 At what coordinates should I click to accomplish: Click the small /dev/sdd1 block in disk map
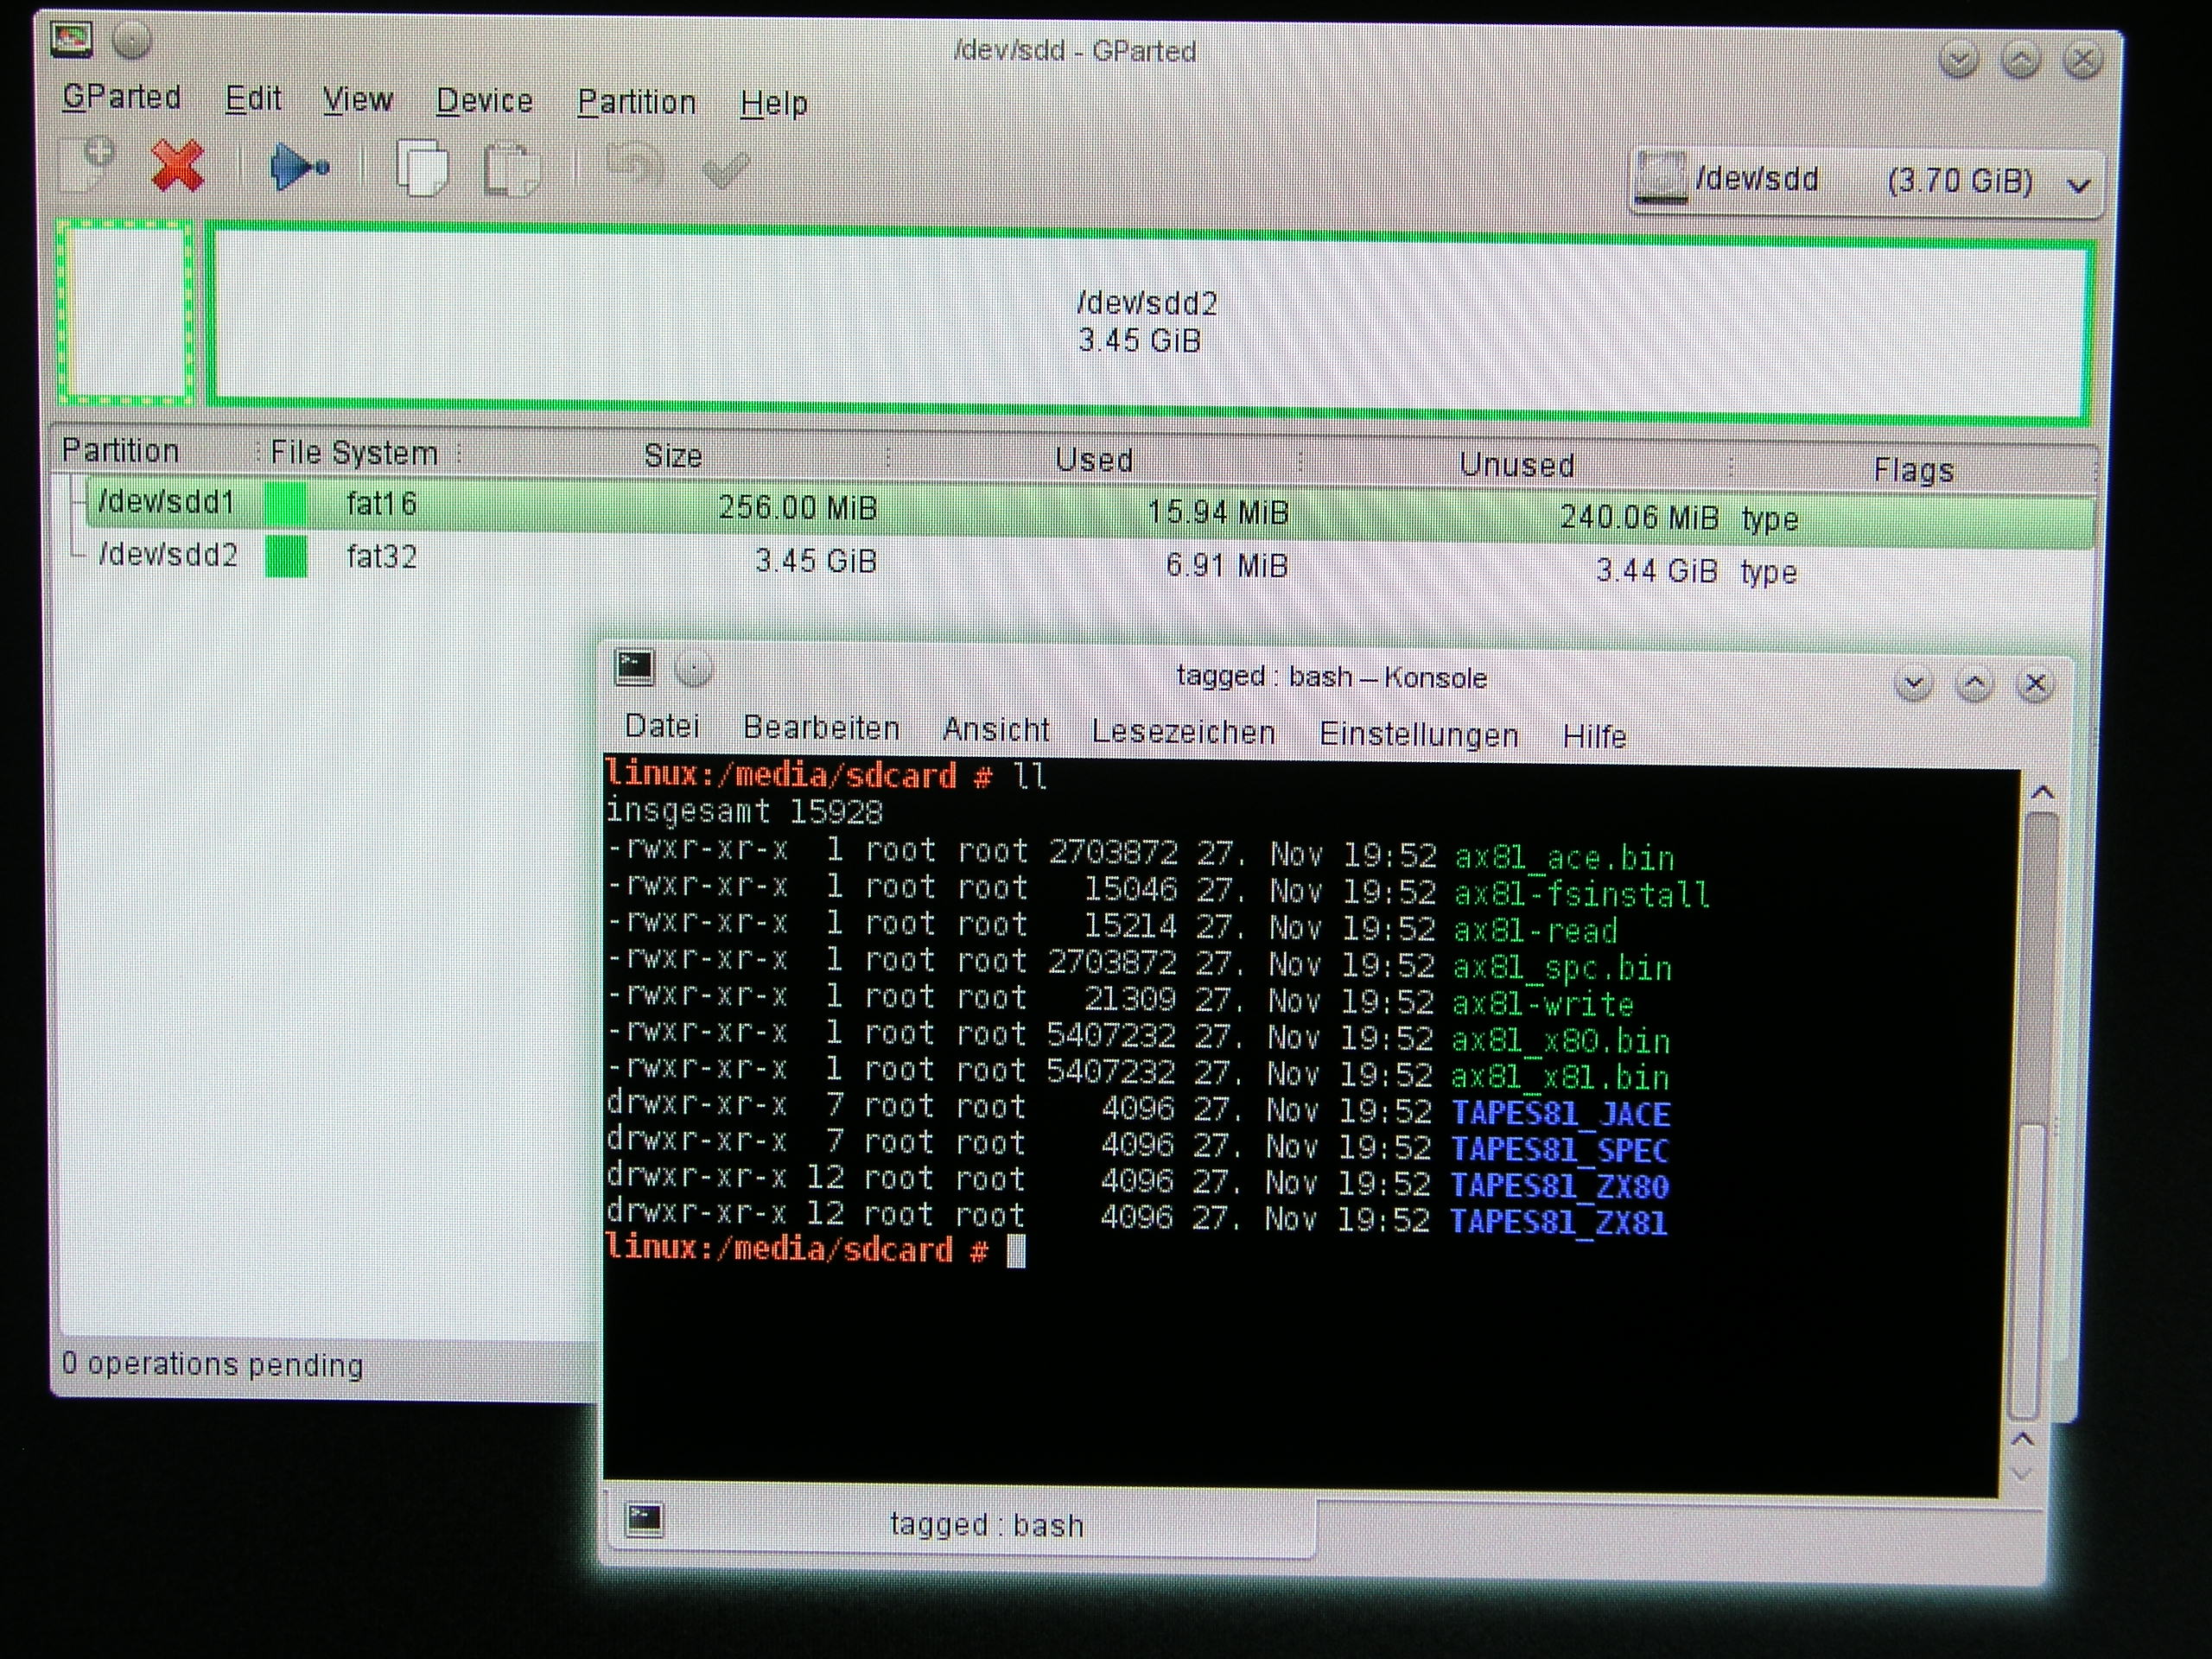pyautogui.click(x=126, y=312)
